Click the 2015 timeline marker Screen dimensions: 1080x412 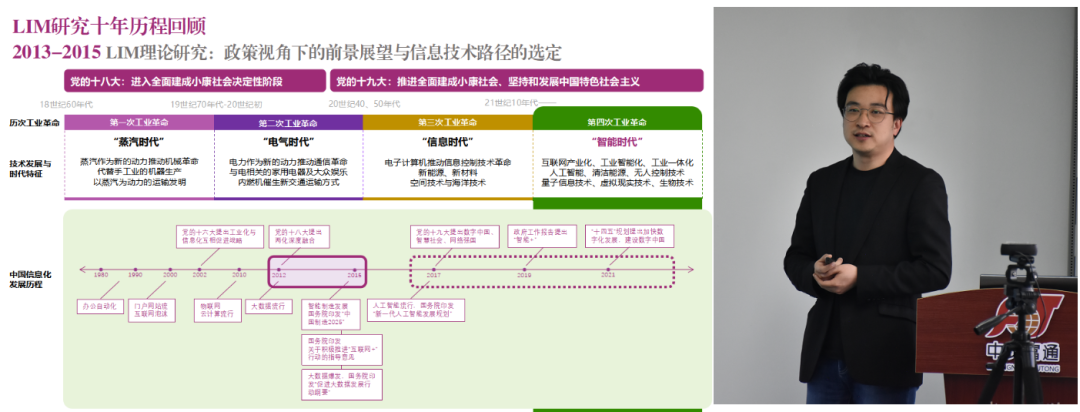click(x=355, y=270)
